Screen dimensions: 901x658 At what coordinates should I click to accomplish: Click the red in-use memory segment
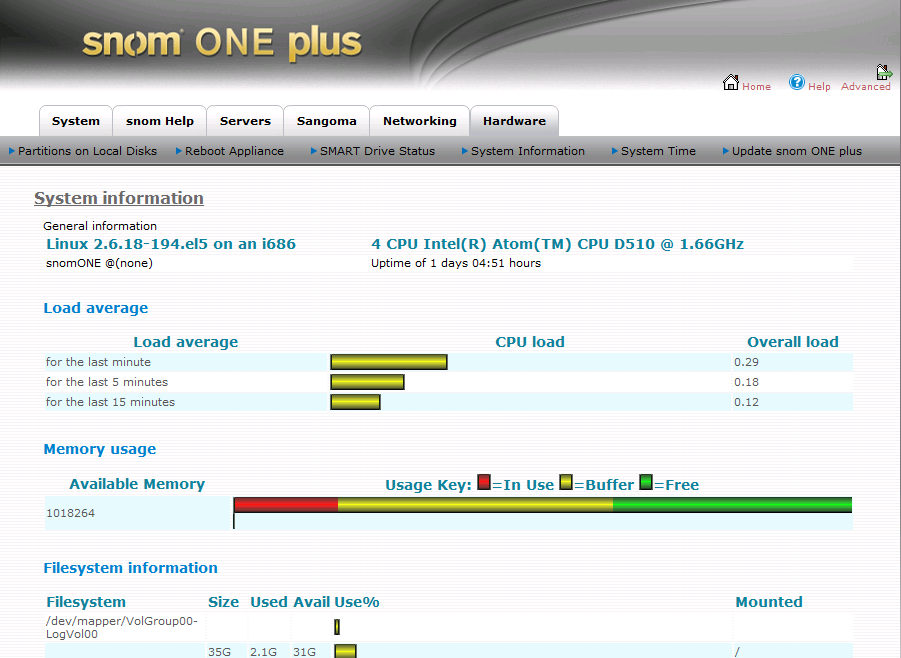(286, 505)
